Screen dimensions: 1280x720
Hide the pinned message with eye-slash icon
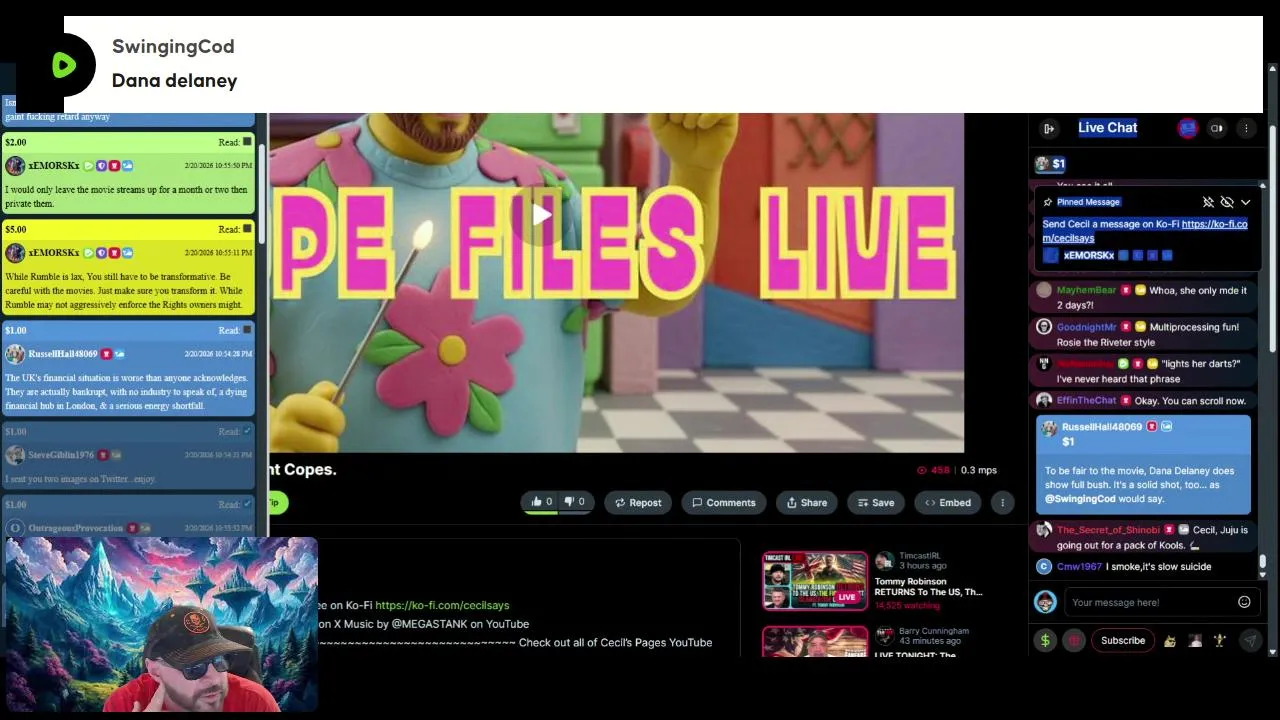coord(1227,202)
